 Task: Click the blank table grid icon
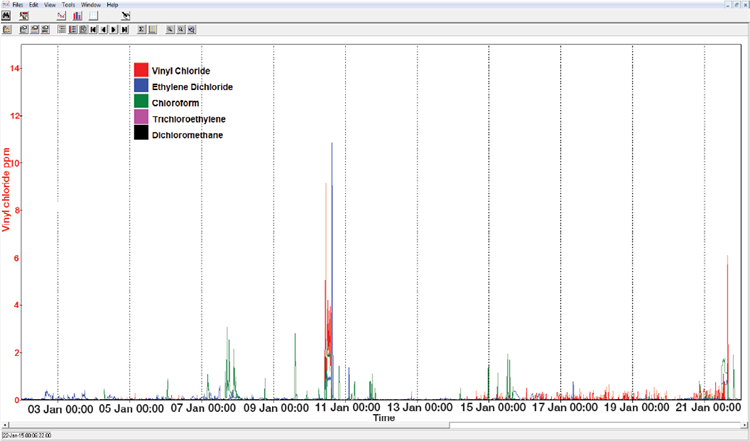93,16
